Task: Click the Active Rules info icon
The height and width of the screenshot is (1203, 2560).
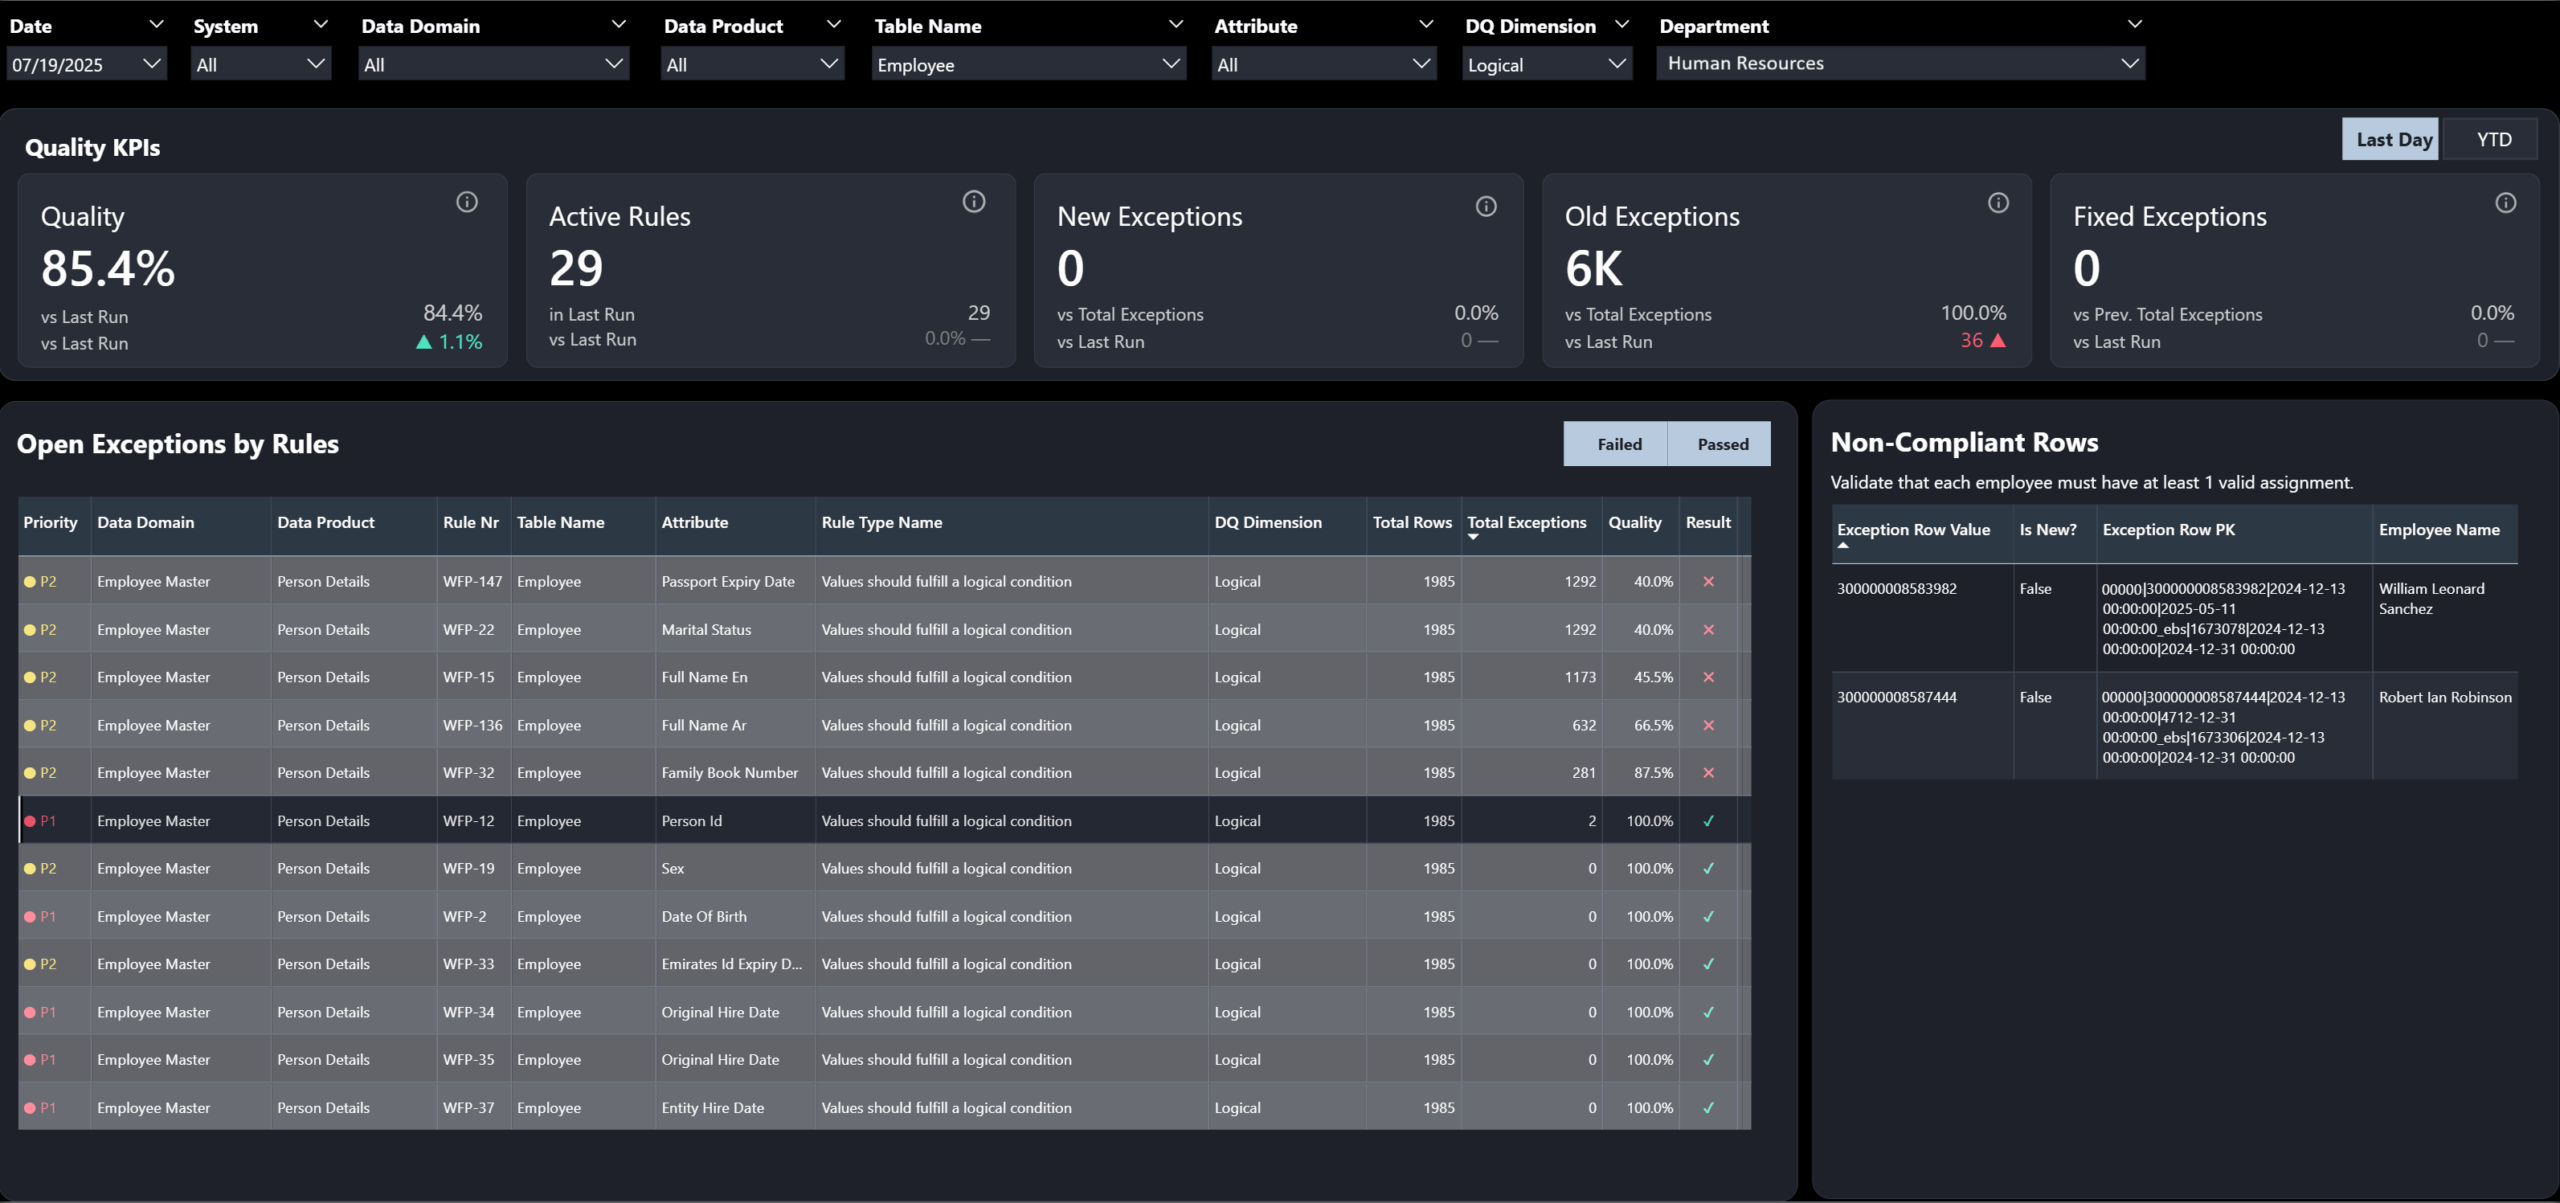Action: tap(975, 201)
